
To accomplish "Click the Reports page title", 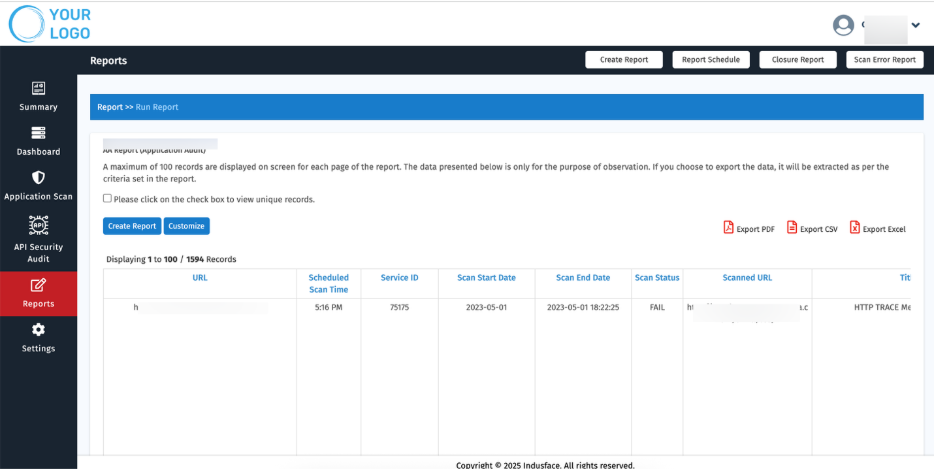I will [x=109, y=61].
